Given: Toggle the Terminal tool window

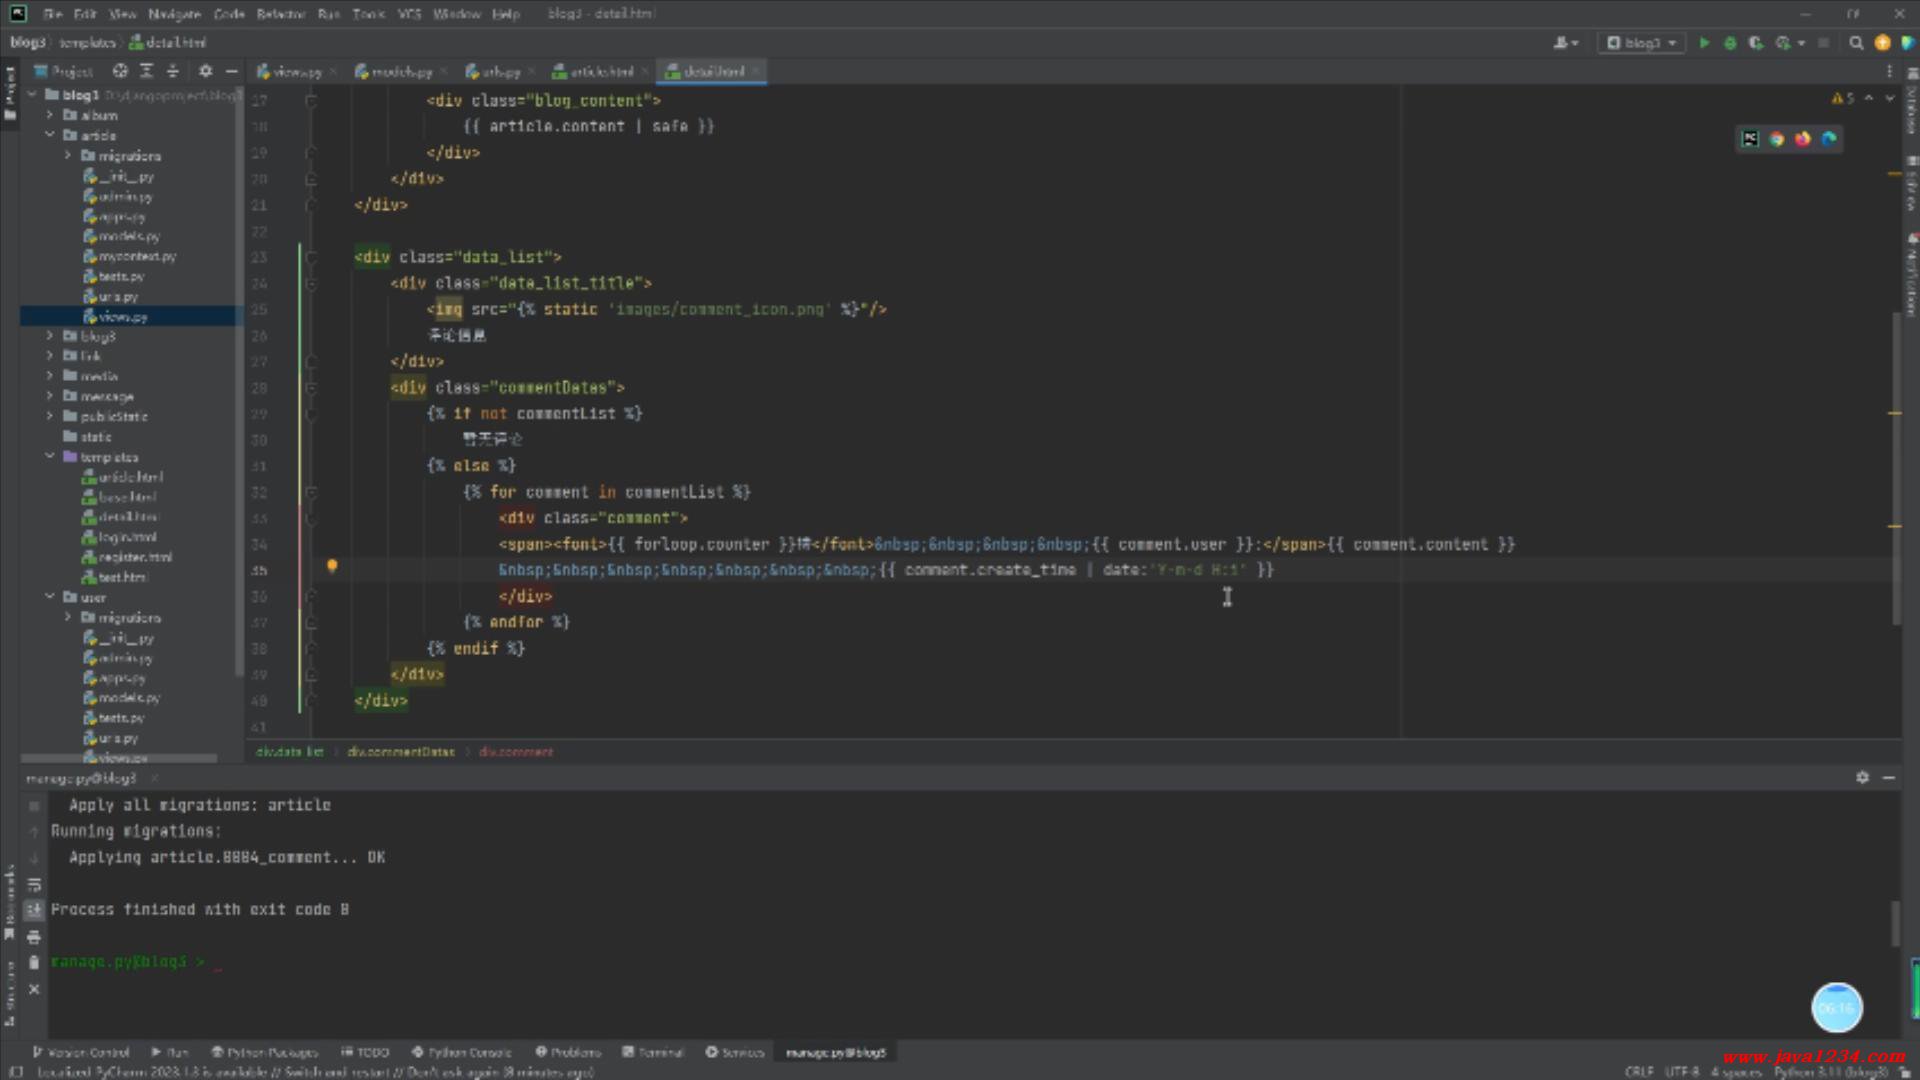Looking at the screenshot, I should pos(653,1052).
